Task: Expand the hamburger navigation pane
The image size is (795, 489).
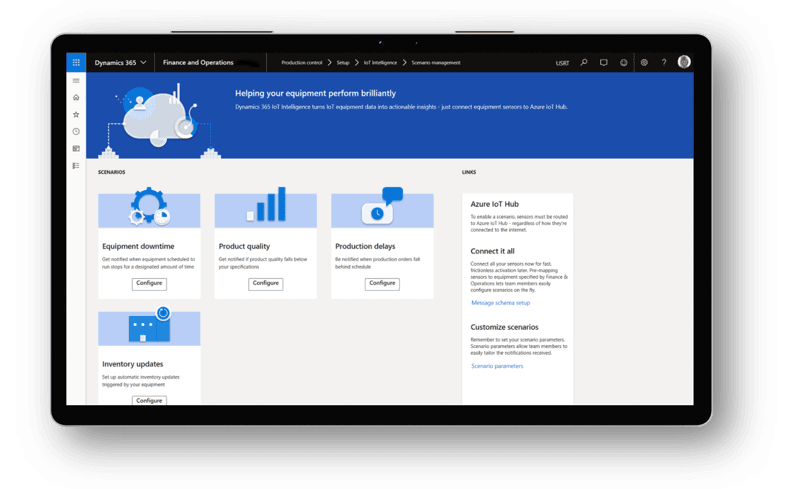Action: click(x=76, y=81)
